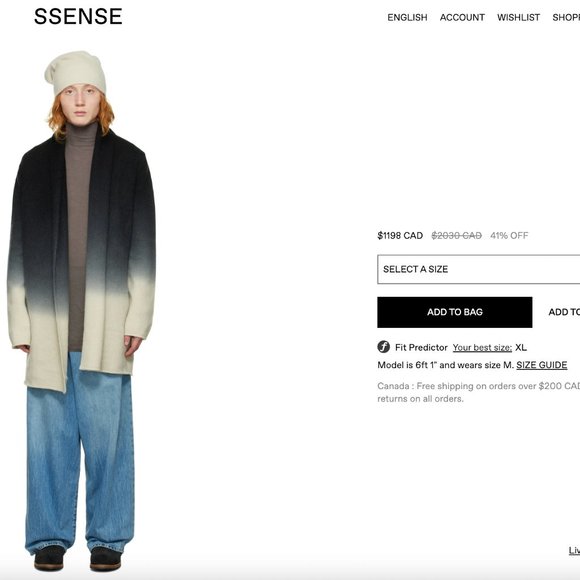580x580 pixels.
Task: Open the ENGLISH language menu
Action: 407,17
